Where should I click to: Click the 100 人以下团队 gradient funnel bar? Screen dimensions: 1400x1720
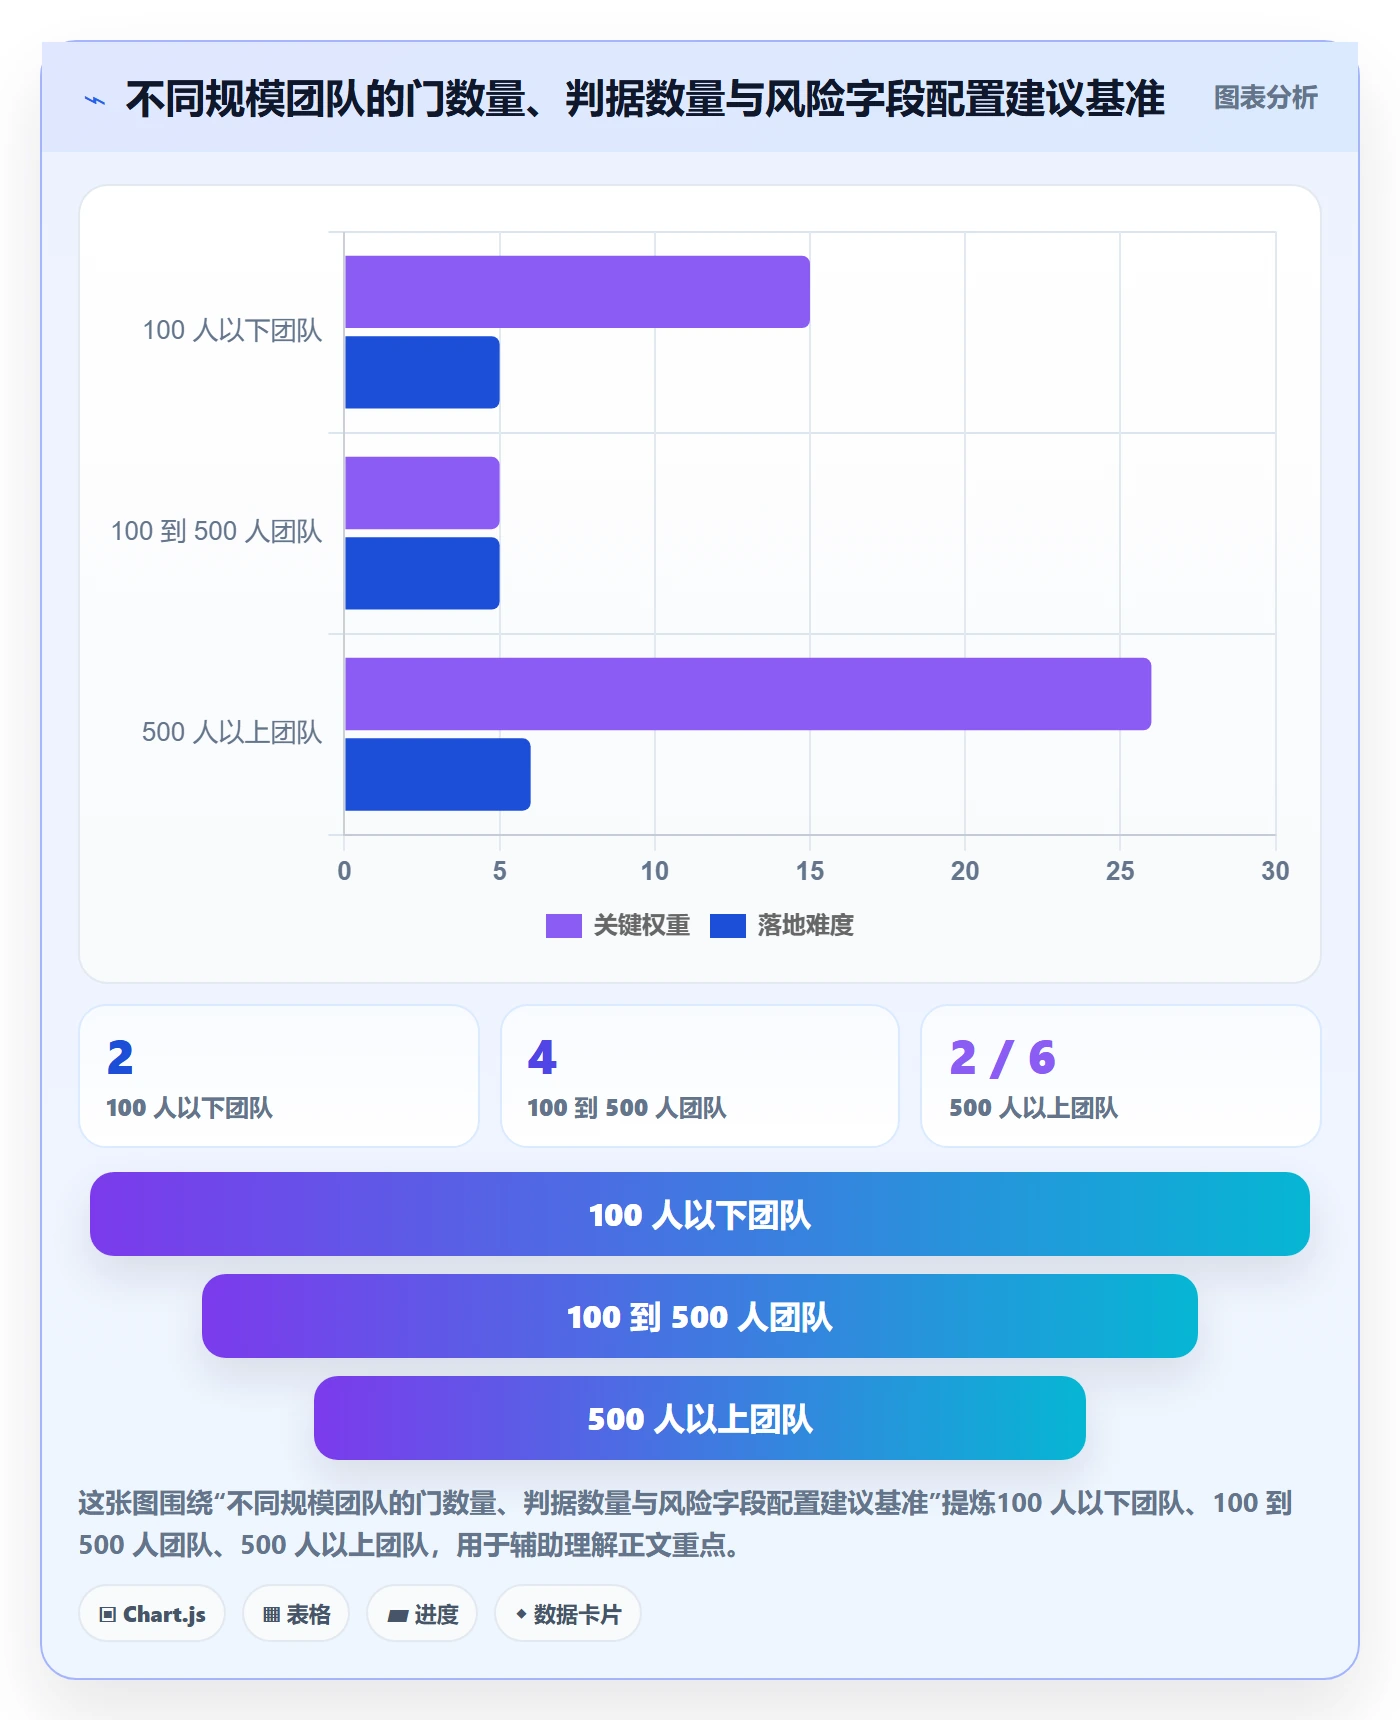tap(700, 1214)
